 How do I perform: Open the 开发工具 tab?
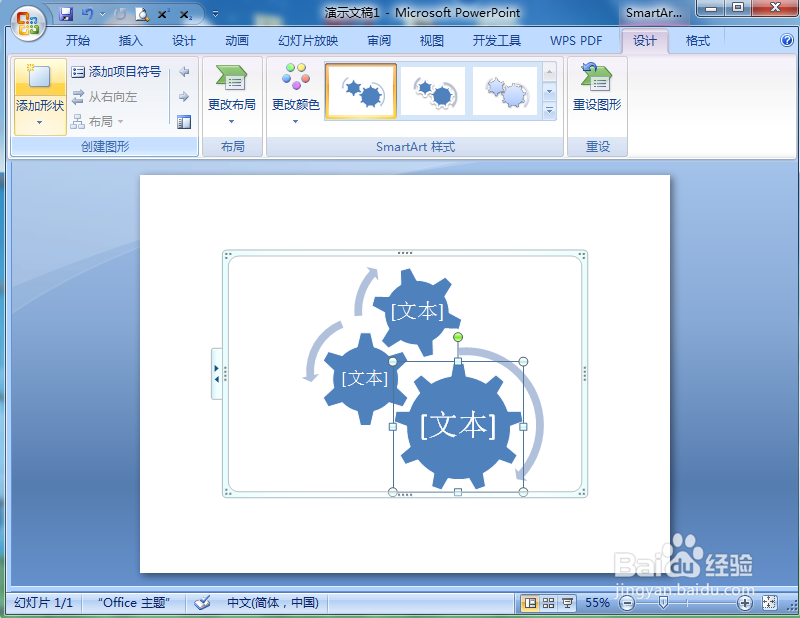point(496,41)
